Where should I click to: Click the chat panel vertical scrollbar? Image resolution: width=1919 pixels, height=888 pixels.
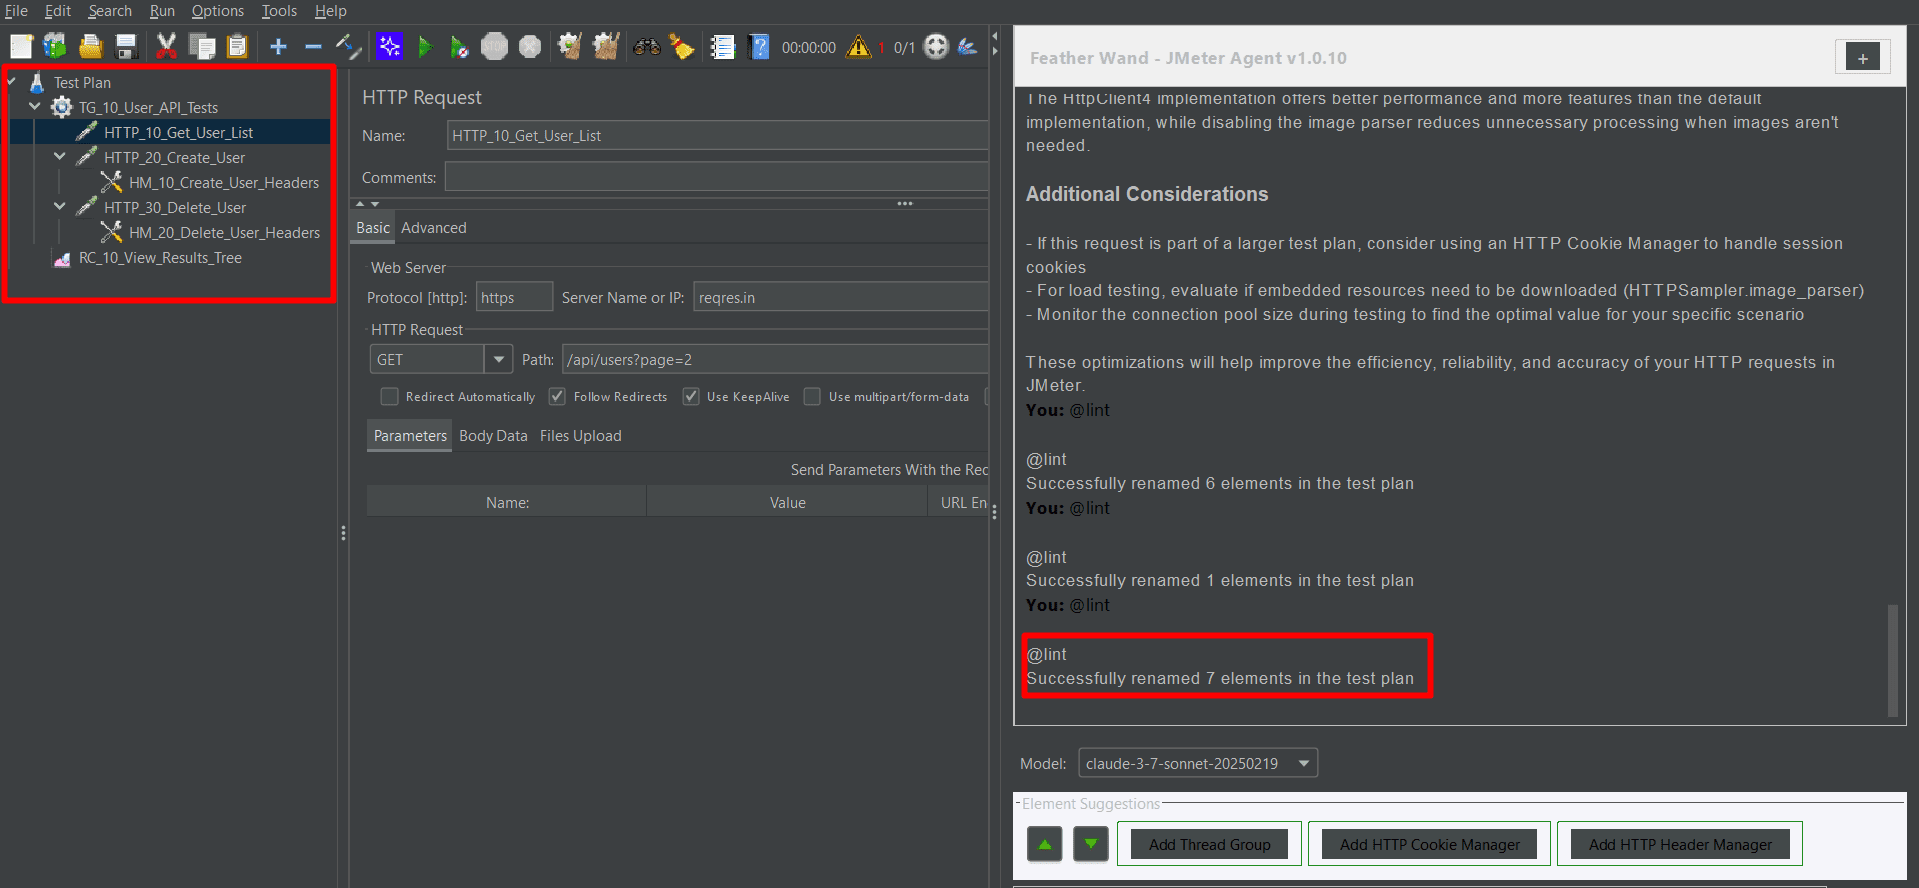click(1892, 660)
